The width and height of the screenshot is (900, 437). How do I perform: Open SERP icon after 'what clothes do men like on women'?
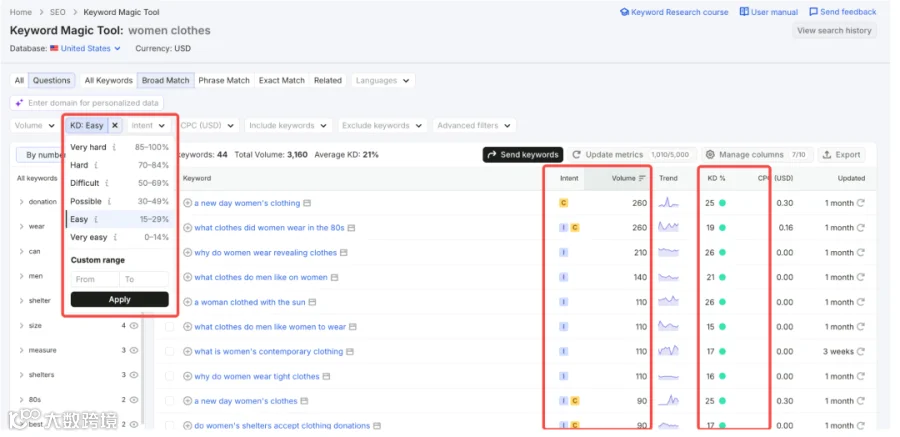[335, 277]
